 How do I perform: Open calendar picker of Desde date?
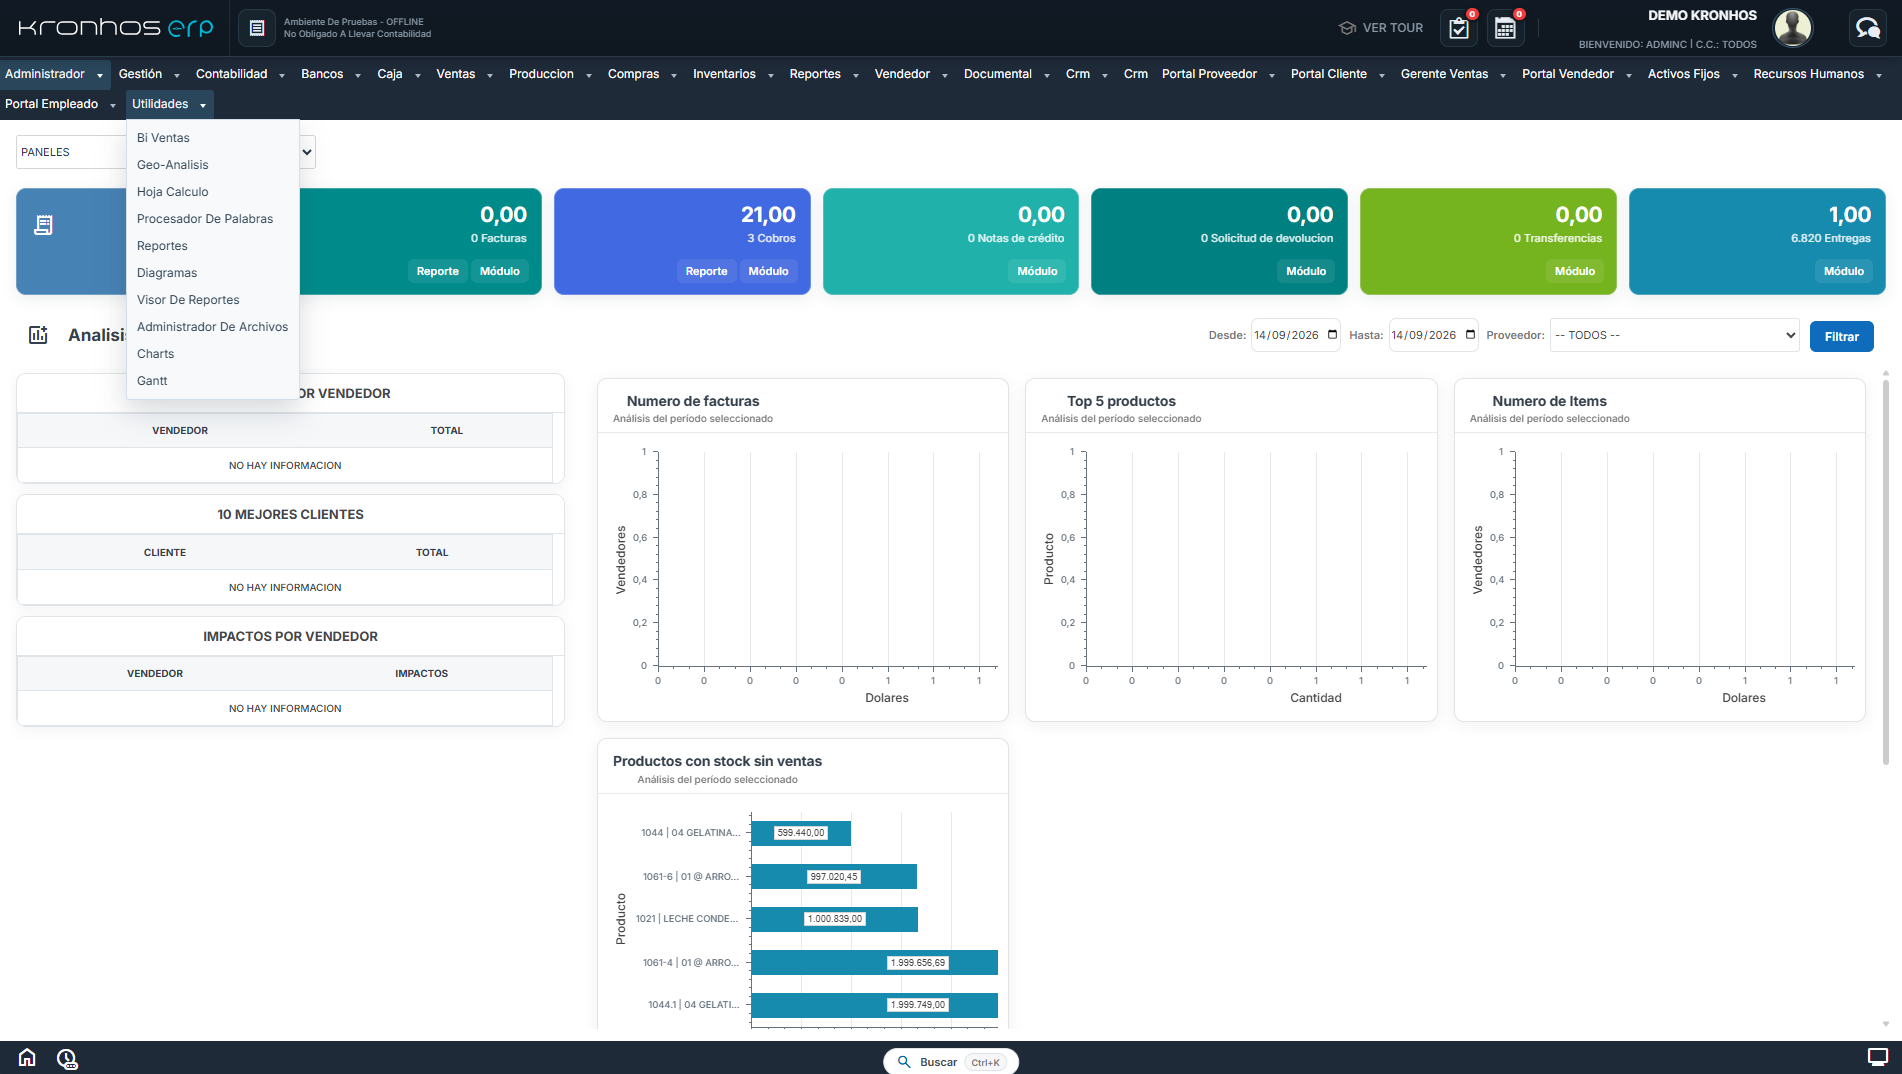pos(1332,335)
